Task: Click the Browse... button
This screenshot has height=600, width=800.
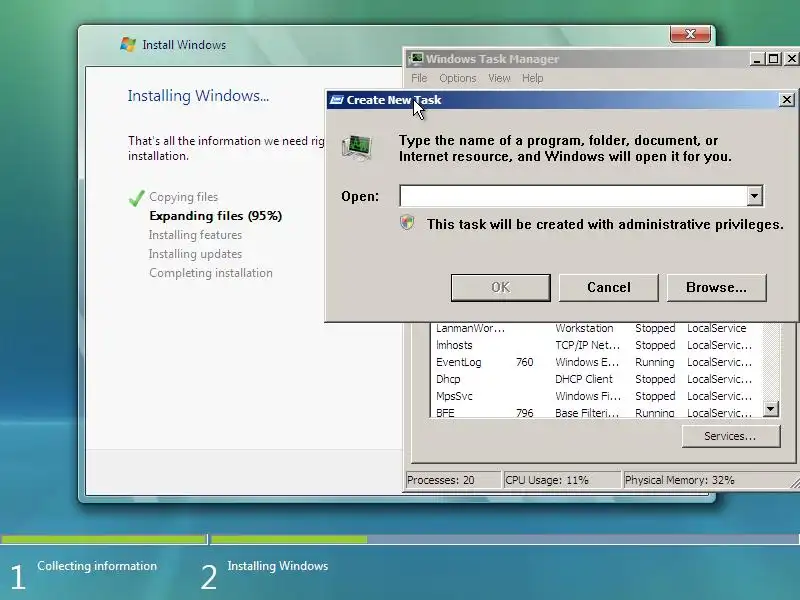Action: point(716,287)
